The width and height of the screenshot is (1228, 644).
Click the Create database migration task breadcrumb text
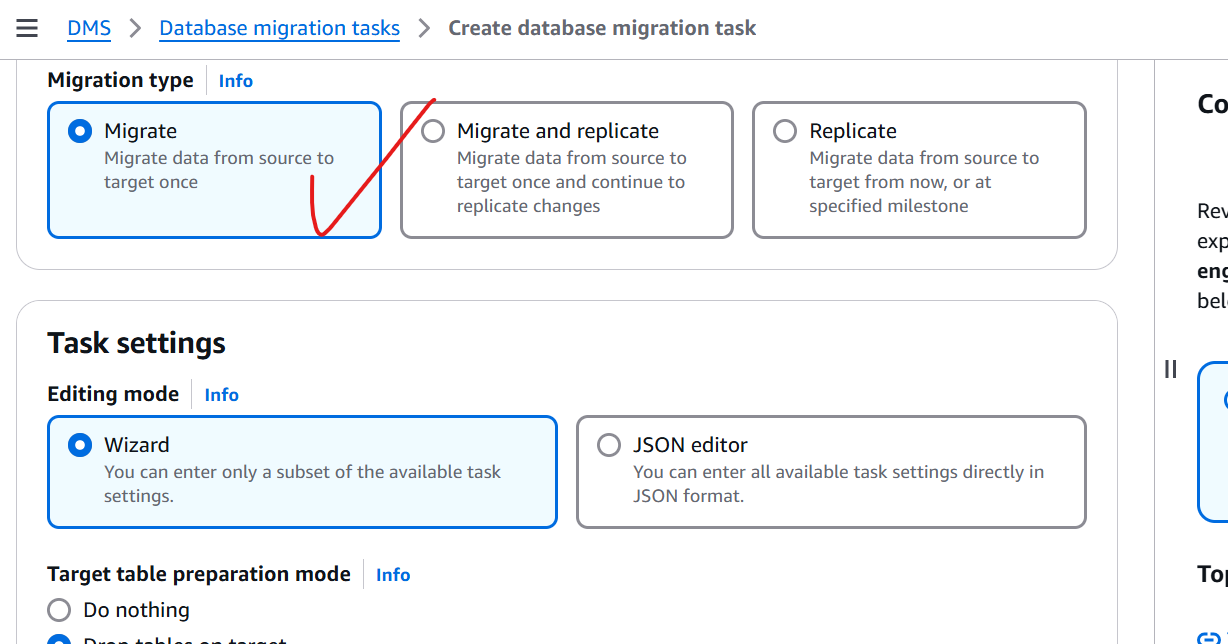602,28
